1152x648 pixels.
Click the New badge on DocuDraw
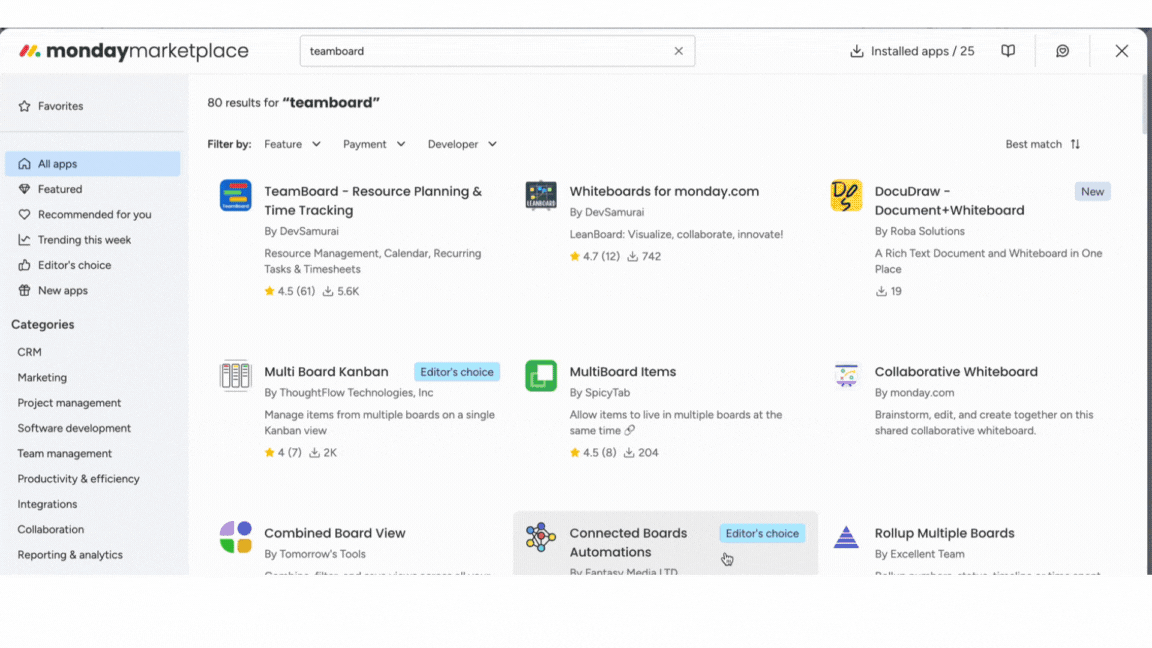coord(1092,192)
